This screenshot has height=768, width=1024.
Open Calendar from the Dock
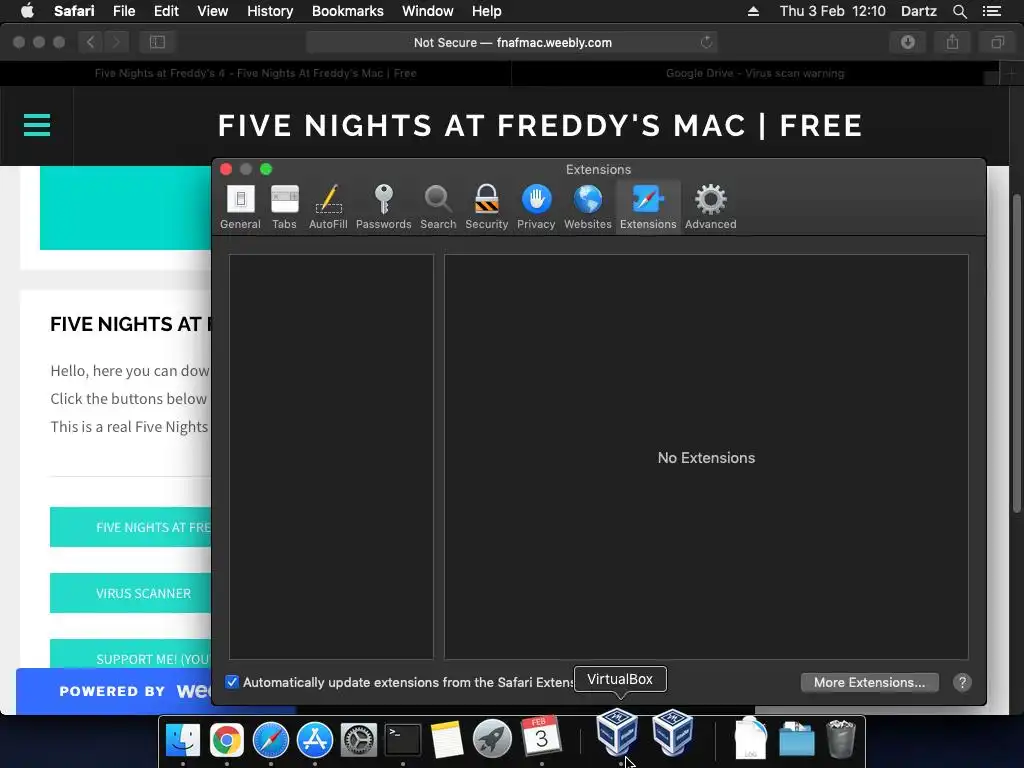[x=541, y=737]
